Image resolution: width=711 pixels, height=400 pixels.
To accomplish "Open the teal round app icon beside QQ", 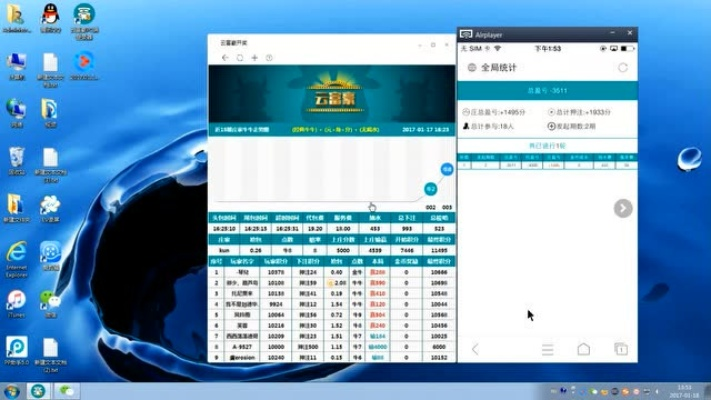I will (x=84, y=21).
